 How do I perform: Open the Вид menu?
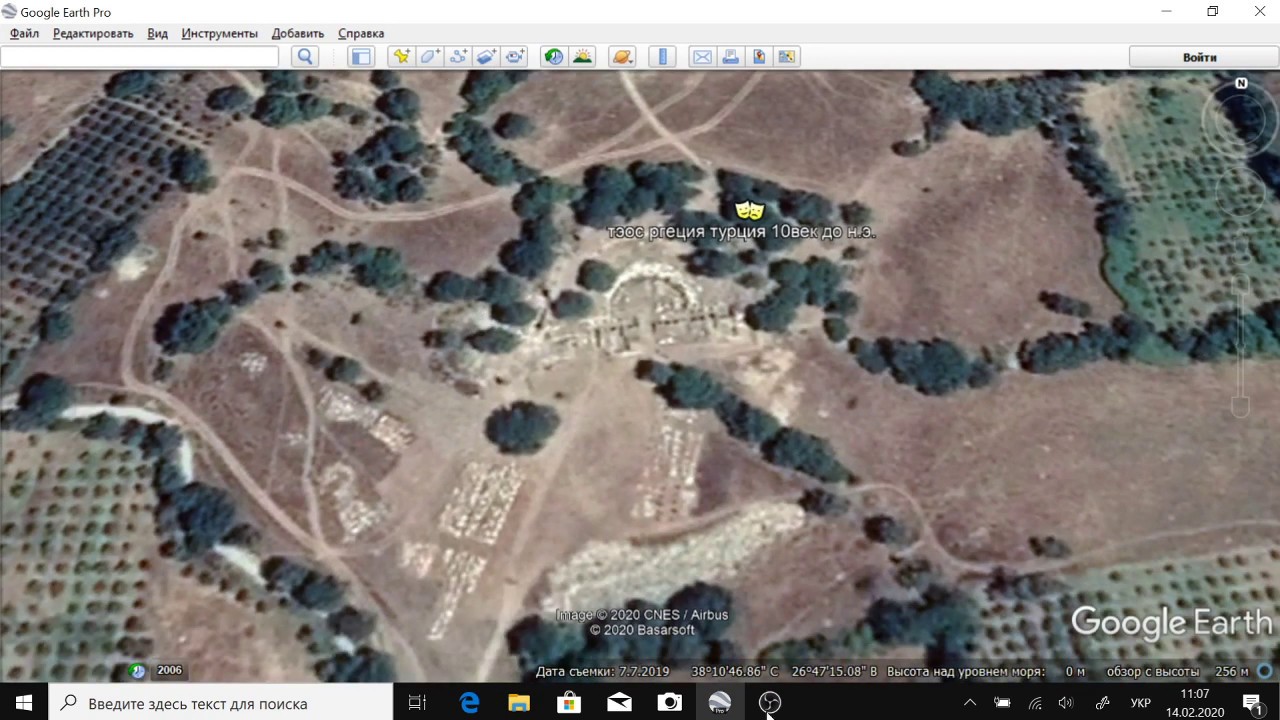[157, 33]
